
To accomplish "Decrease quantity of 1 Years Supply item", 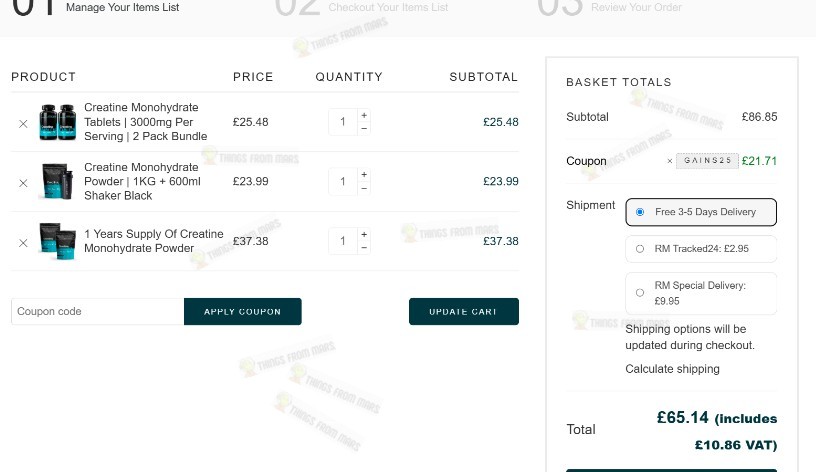I will 364,248.
